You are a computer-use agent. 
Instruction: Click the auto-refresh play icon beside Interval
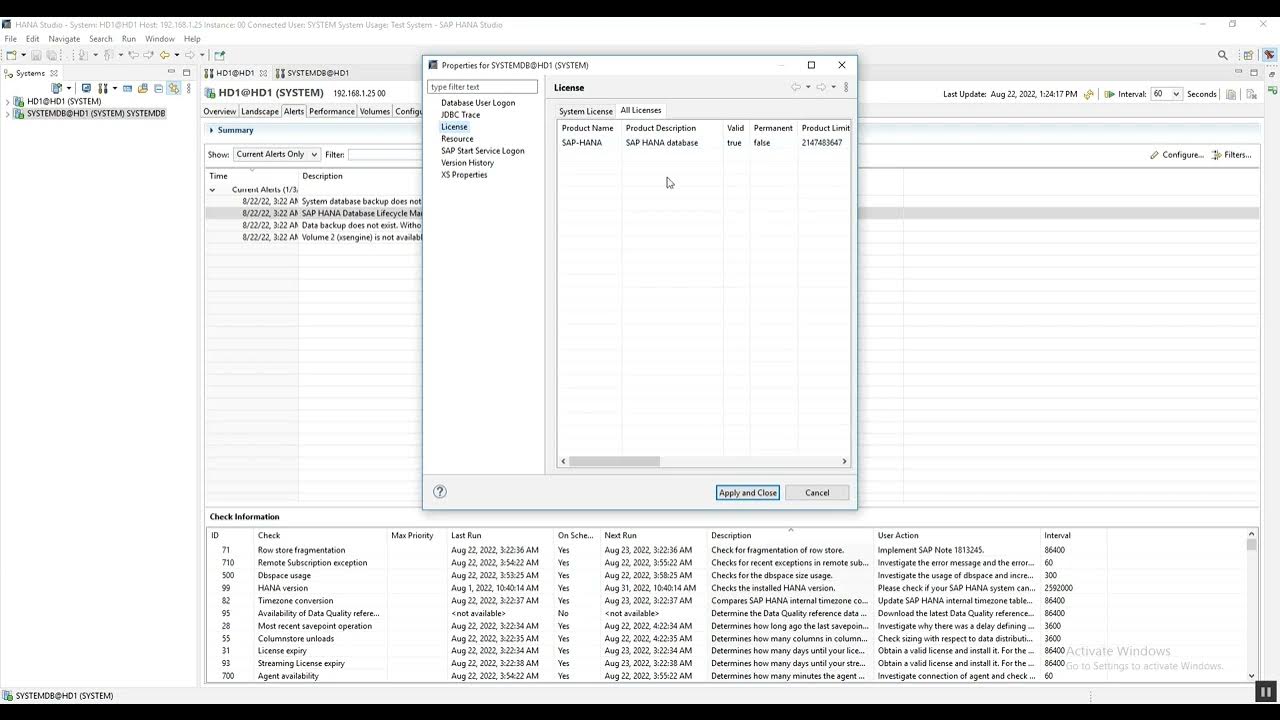(1109, 94)
